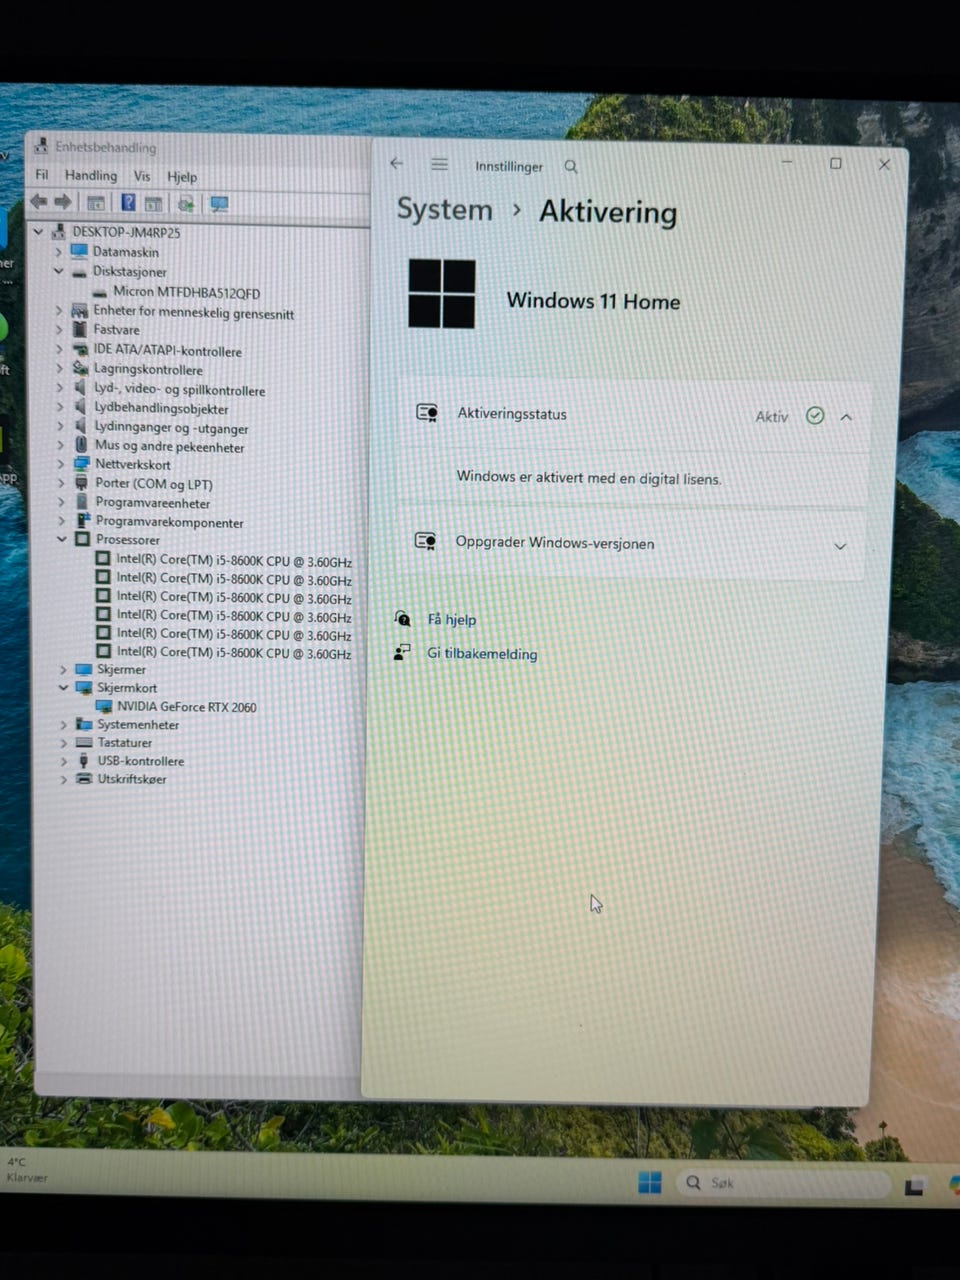Collapse the Skjermkort tree node

pyautogui.click(x=63, y=688)
